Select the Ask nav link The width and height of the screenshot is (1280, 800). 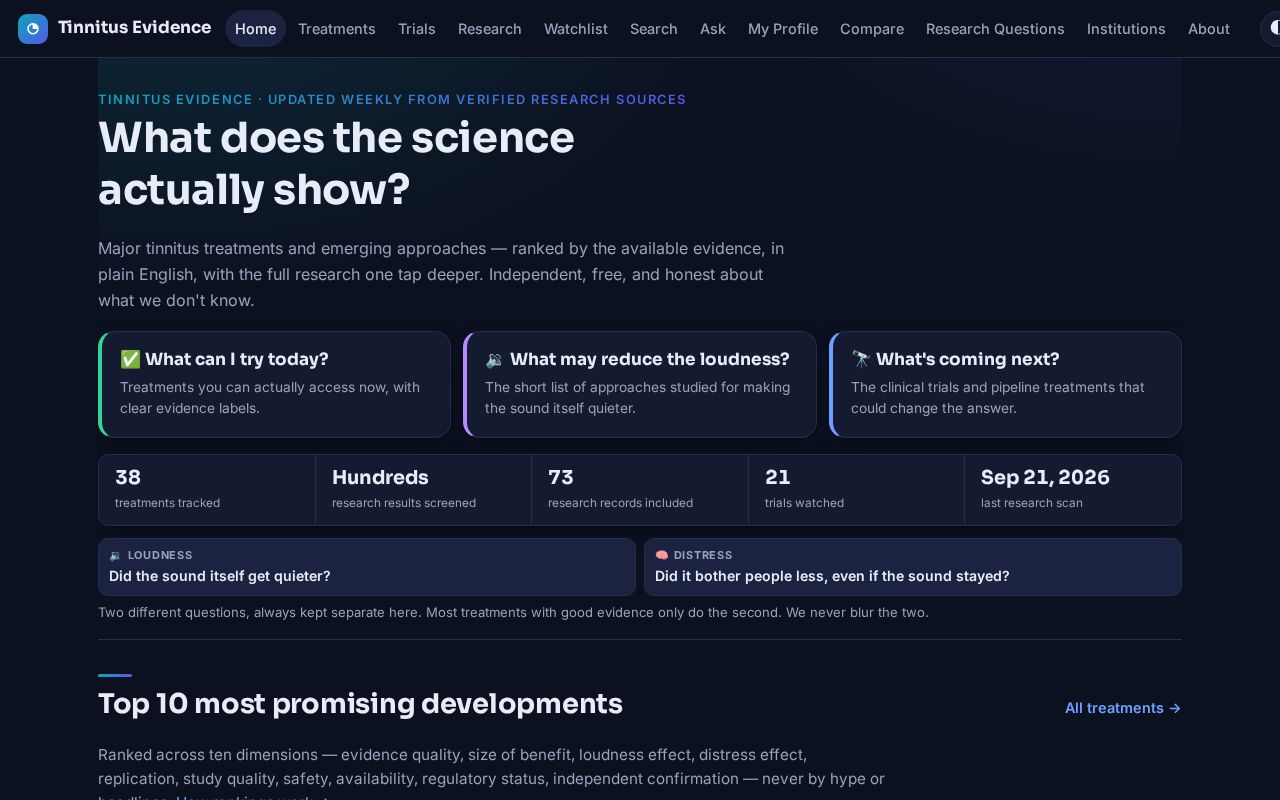point(713,29)
